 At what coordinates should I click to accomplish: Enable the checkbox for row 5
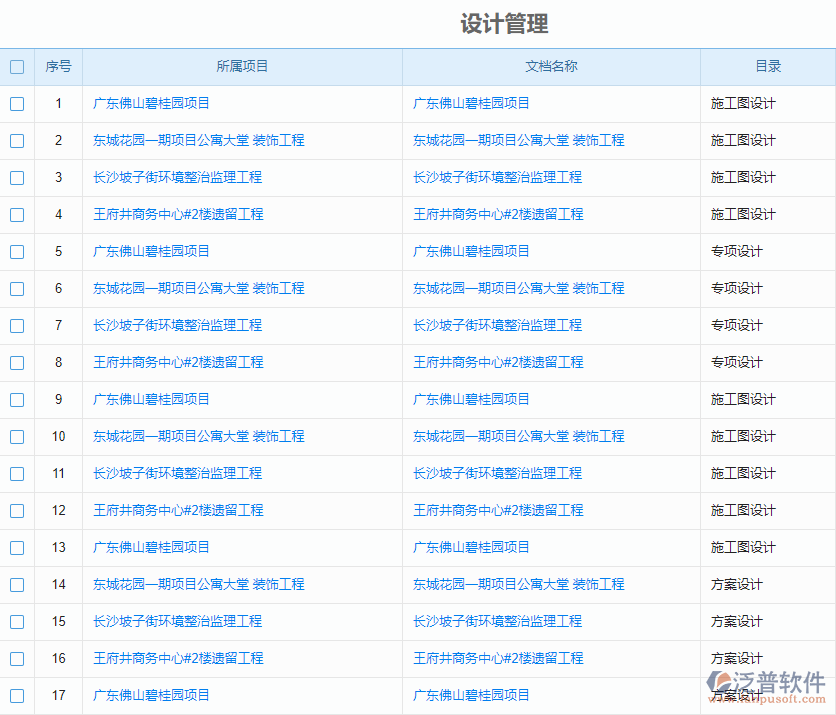(x=16, y=251)
